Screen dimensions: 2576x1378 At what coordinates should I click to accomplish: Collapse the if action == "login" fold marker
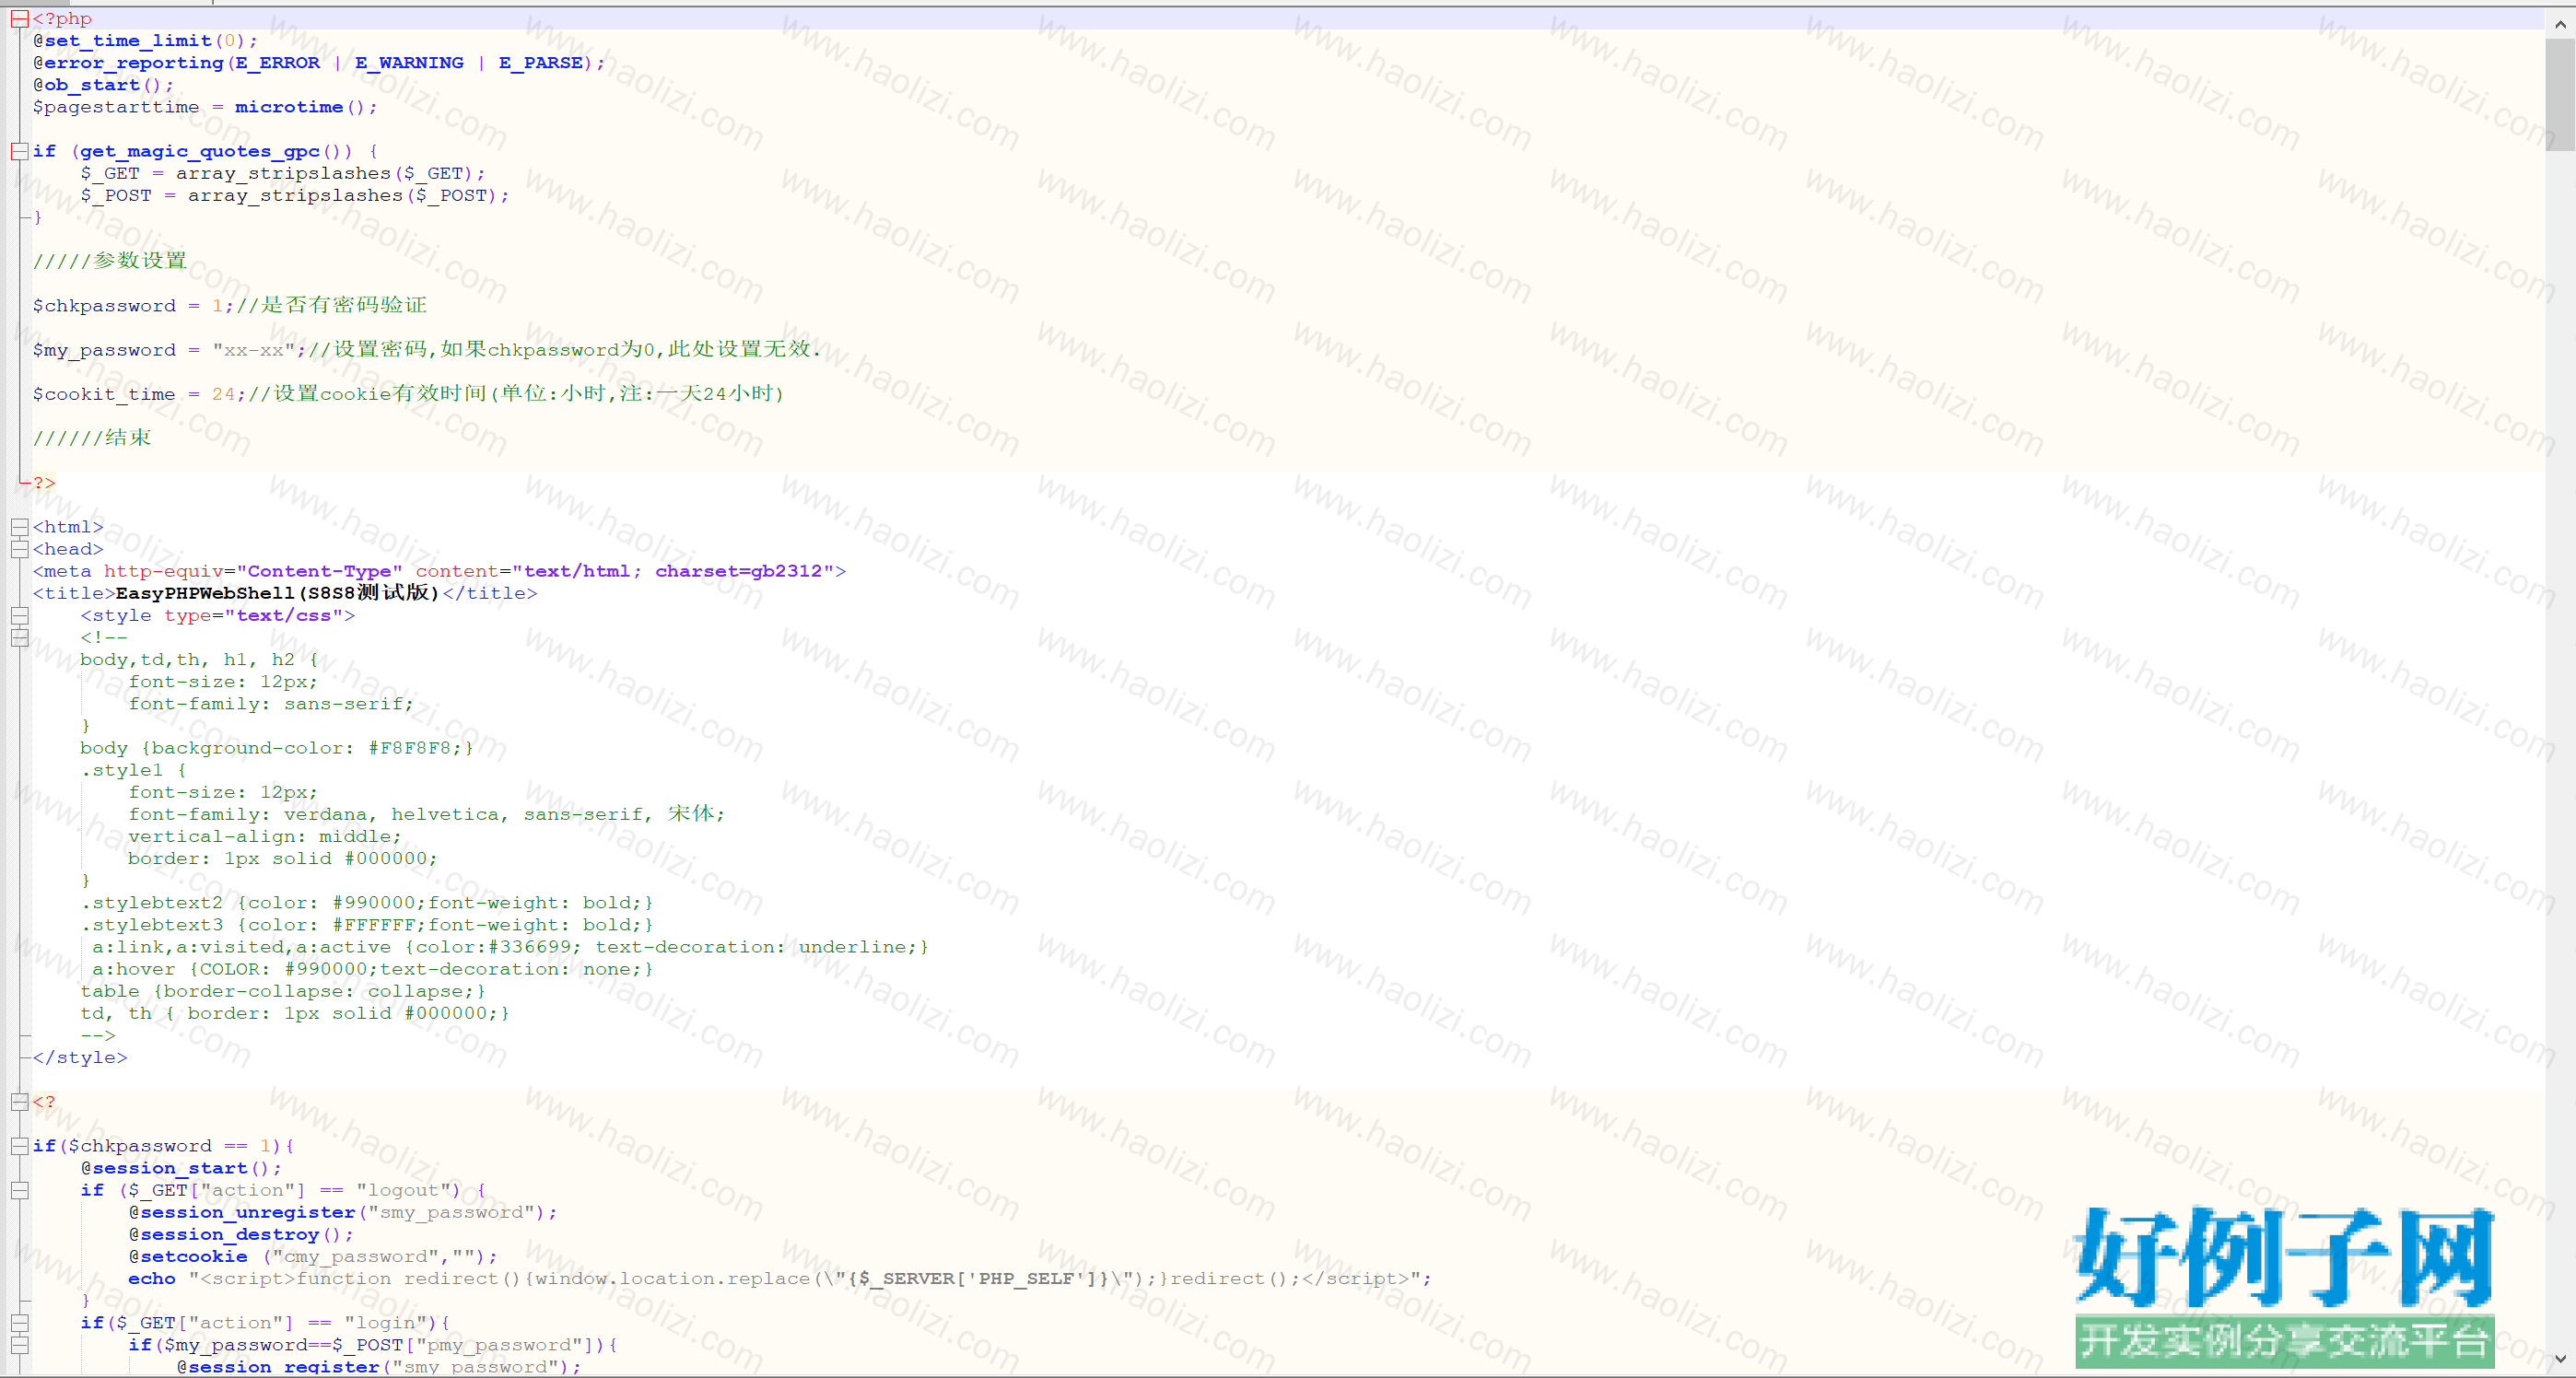(19, 1323)
